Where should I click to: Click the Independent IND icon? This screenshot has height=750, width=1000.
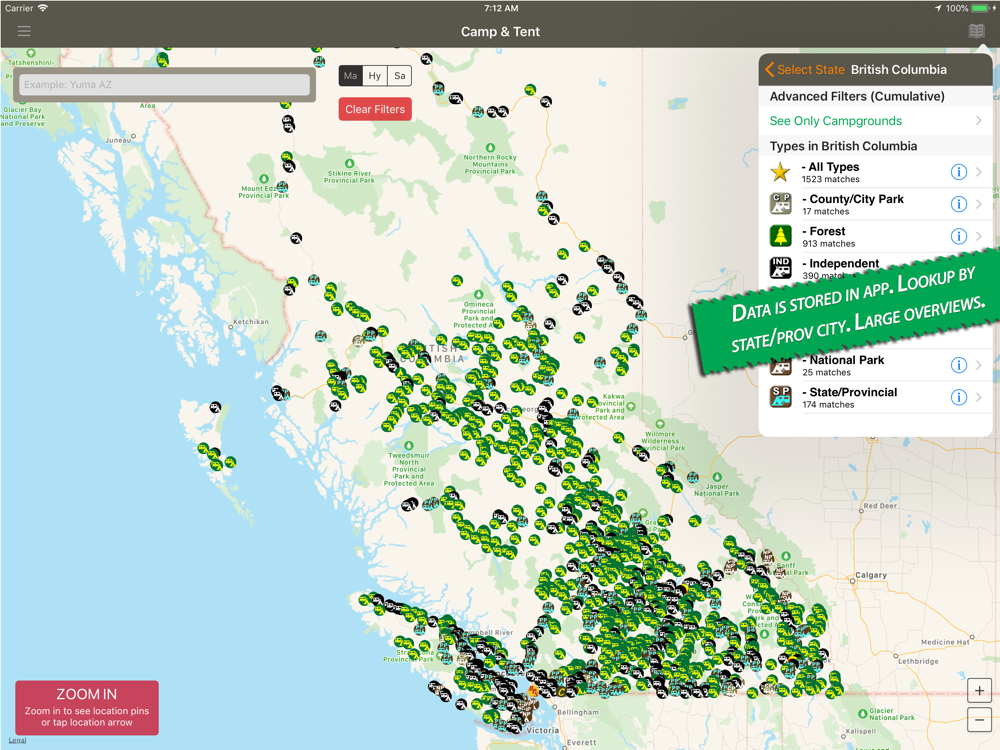(781, 268)
